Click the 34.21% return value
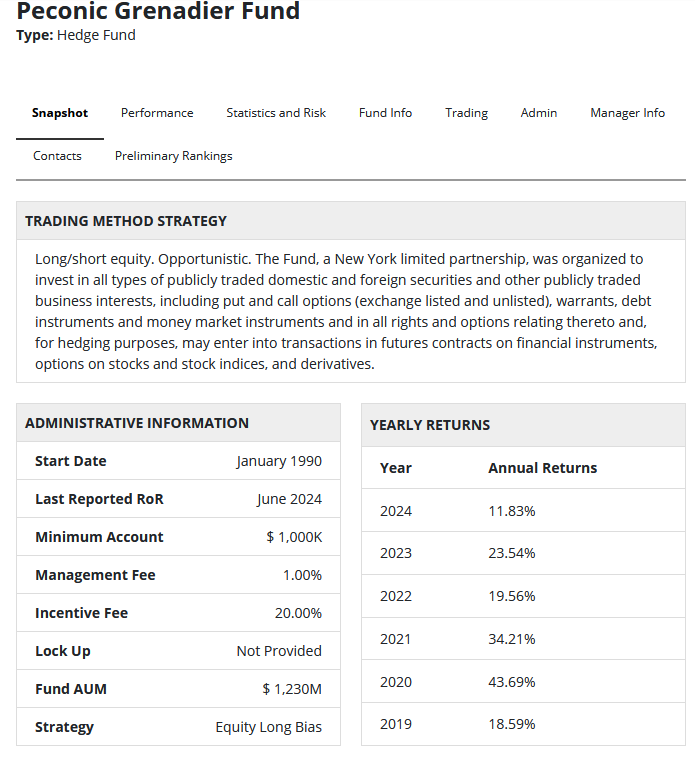The width and height of the screenshot is (695, 764). point(512,639)
